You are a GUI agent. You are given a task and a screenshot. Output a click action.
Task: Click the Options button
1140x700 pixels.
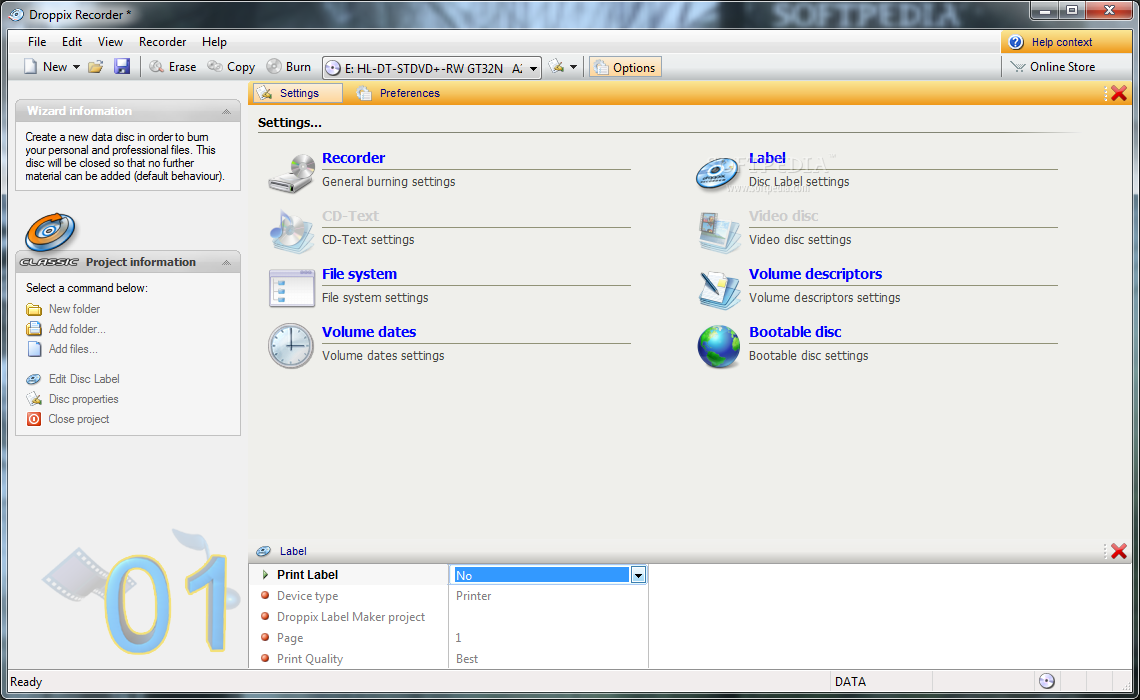[625, 68]
